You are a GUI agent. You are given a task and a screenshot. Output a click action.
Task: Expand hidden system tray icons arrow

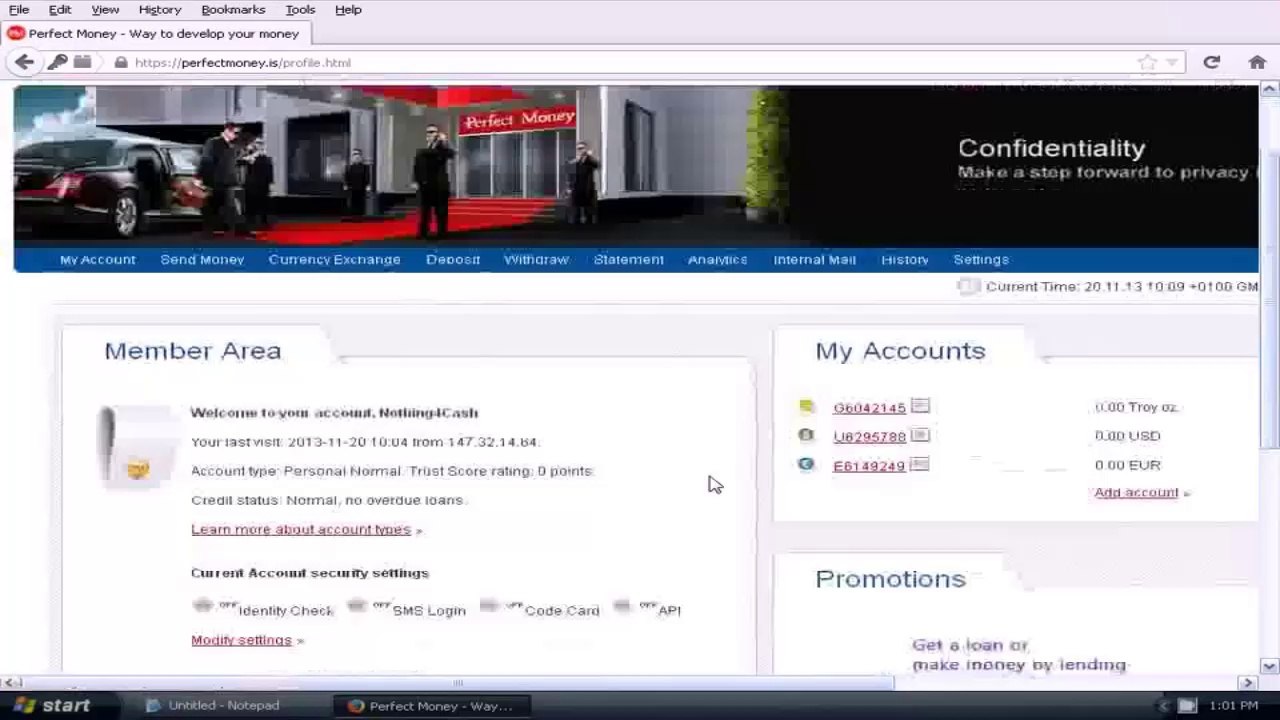[x=1163, y=705]
